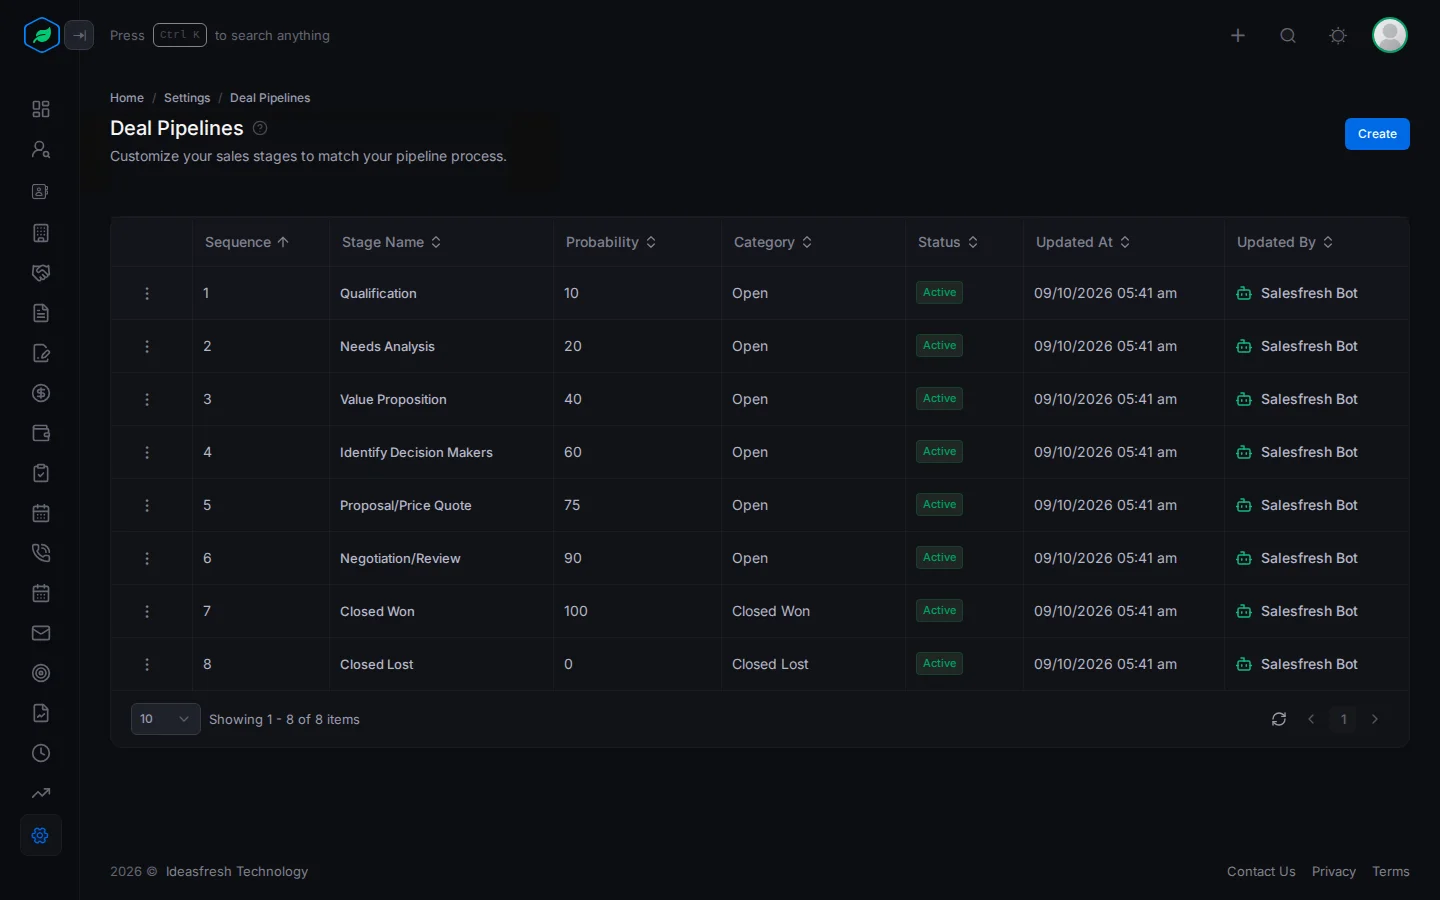Click the search anything field
Image resolution: width=1440 pixels, height=900 pixels.
pos(220,35)
